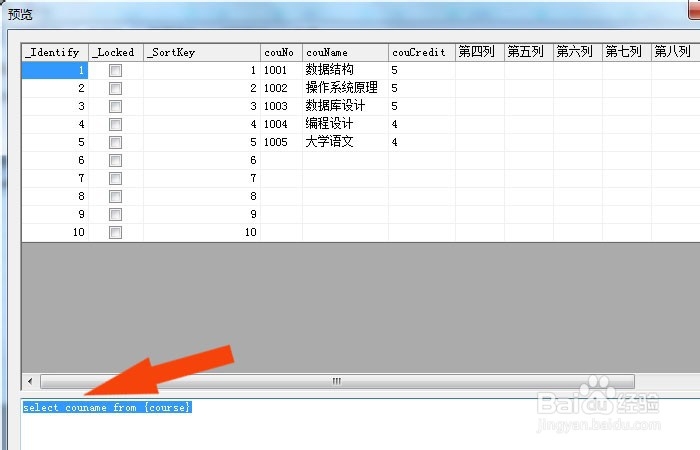Click the couNo column header
Image resolution: width=700 pixels, height=450 pixels.
click(282, 53)
